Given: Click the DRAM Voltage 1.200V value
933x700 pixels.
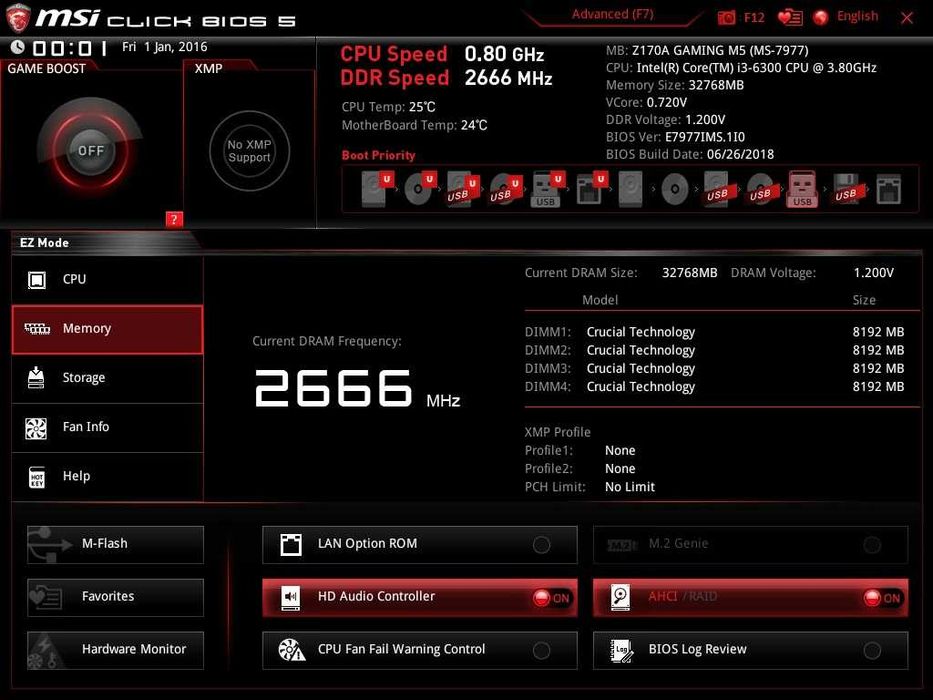Looking at the screenshot, I should pyautogui.click(x=873, y=273).
